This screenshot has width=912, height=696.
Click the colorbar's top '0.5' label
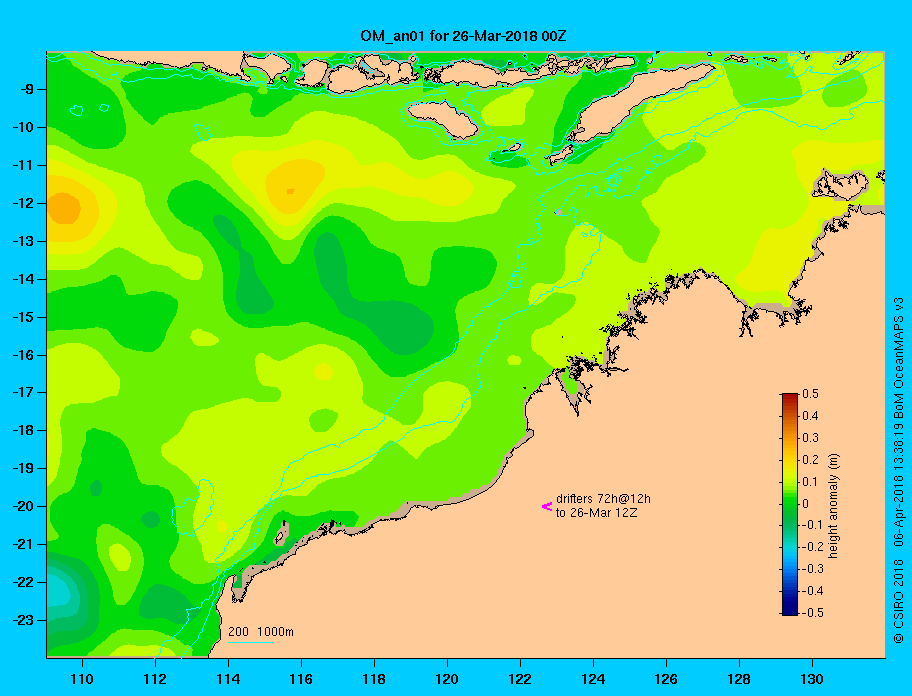810,394
